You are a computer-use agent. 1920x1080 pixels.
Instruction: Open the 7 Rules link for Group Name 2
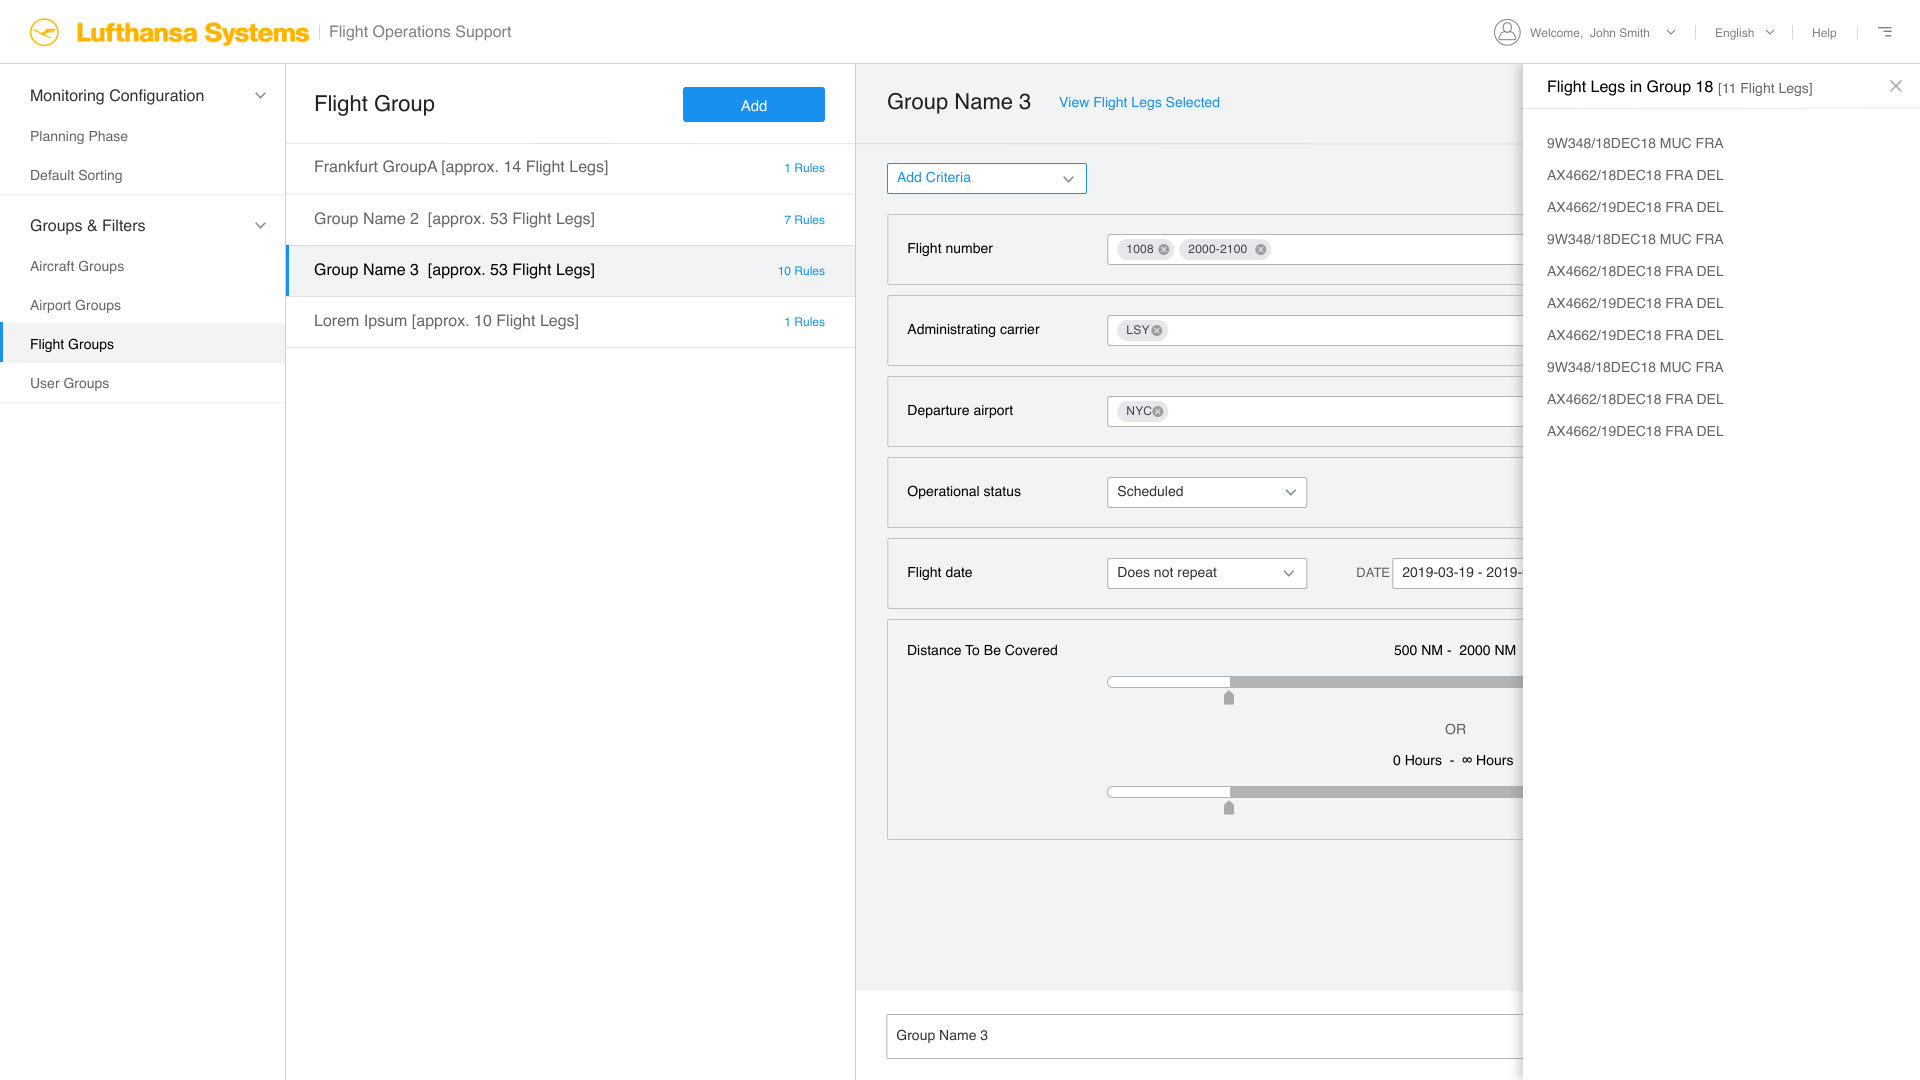tap(804, 220)
